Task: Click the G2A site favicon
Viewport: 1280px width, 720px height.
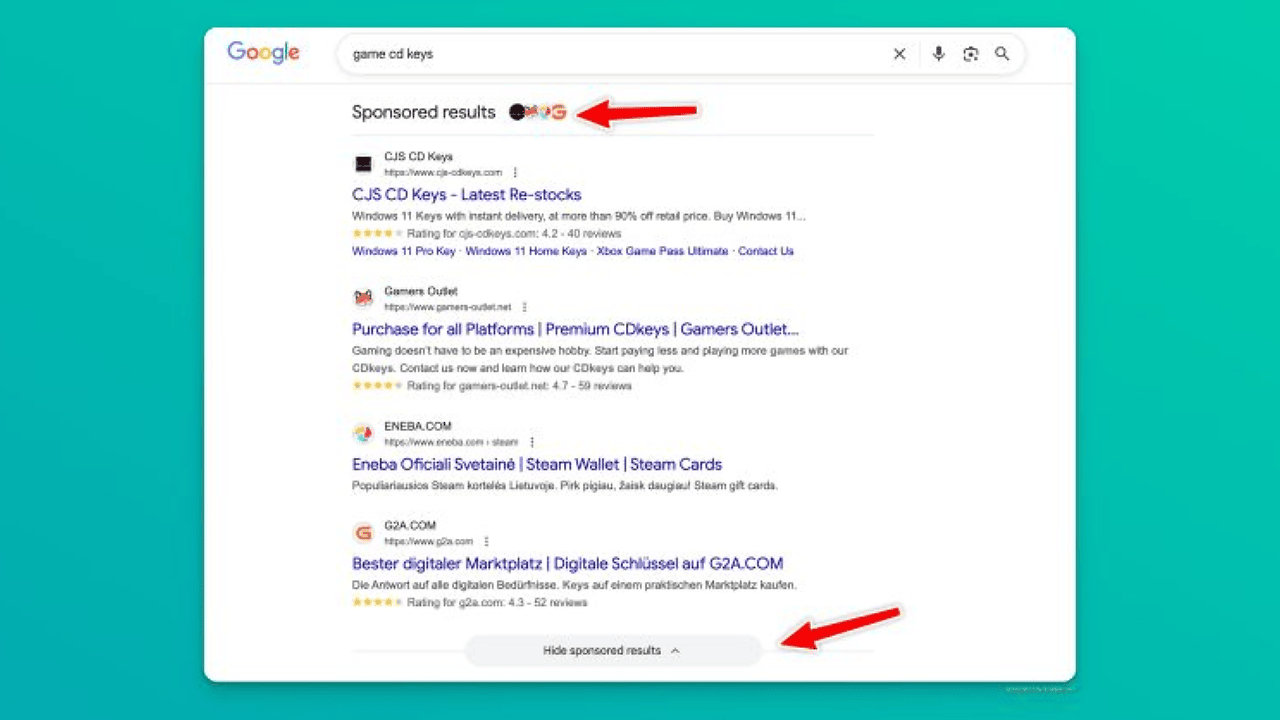Action: coord(363,533)
